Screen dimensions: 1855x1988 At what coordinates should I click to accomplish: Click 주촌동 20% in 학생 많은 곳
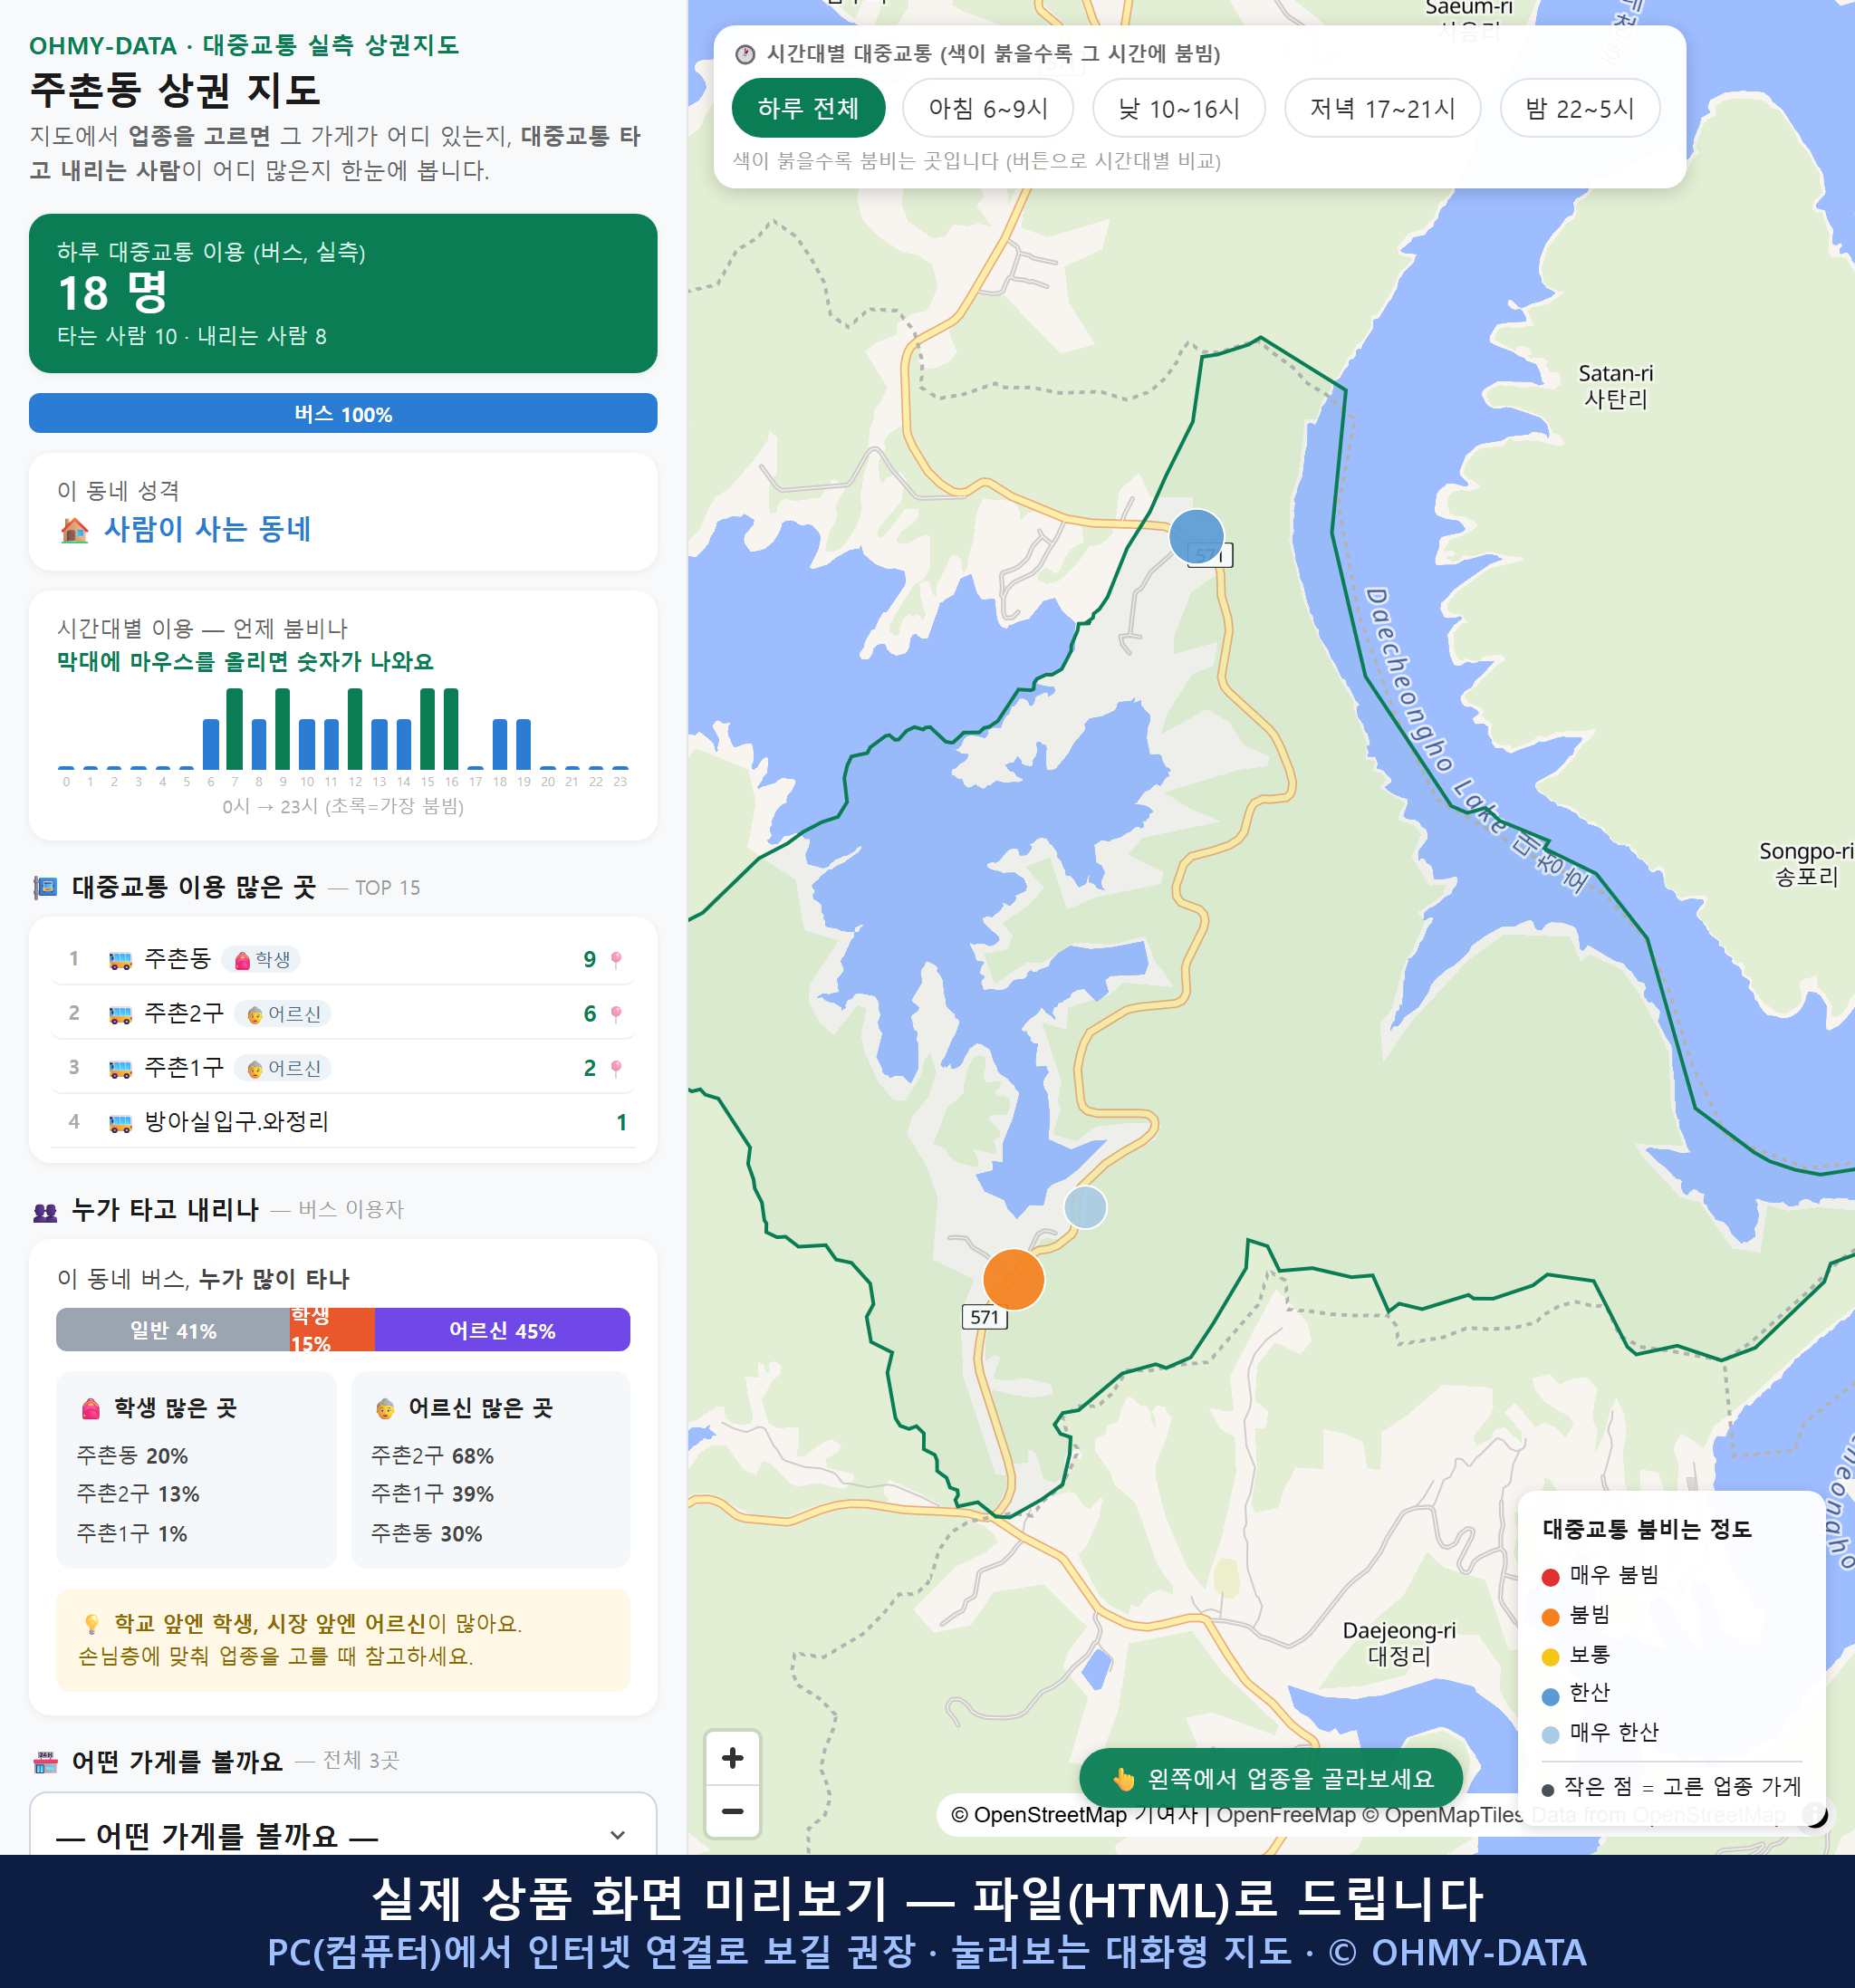click(132, 1455)
